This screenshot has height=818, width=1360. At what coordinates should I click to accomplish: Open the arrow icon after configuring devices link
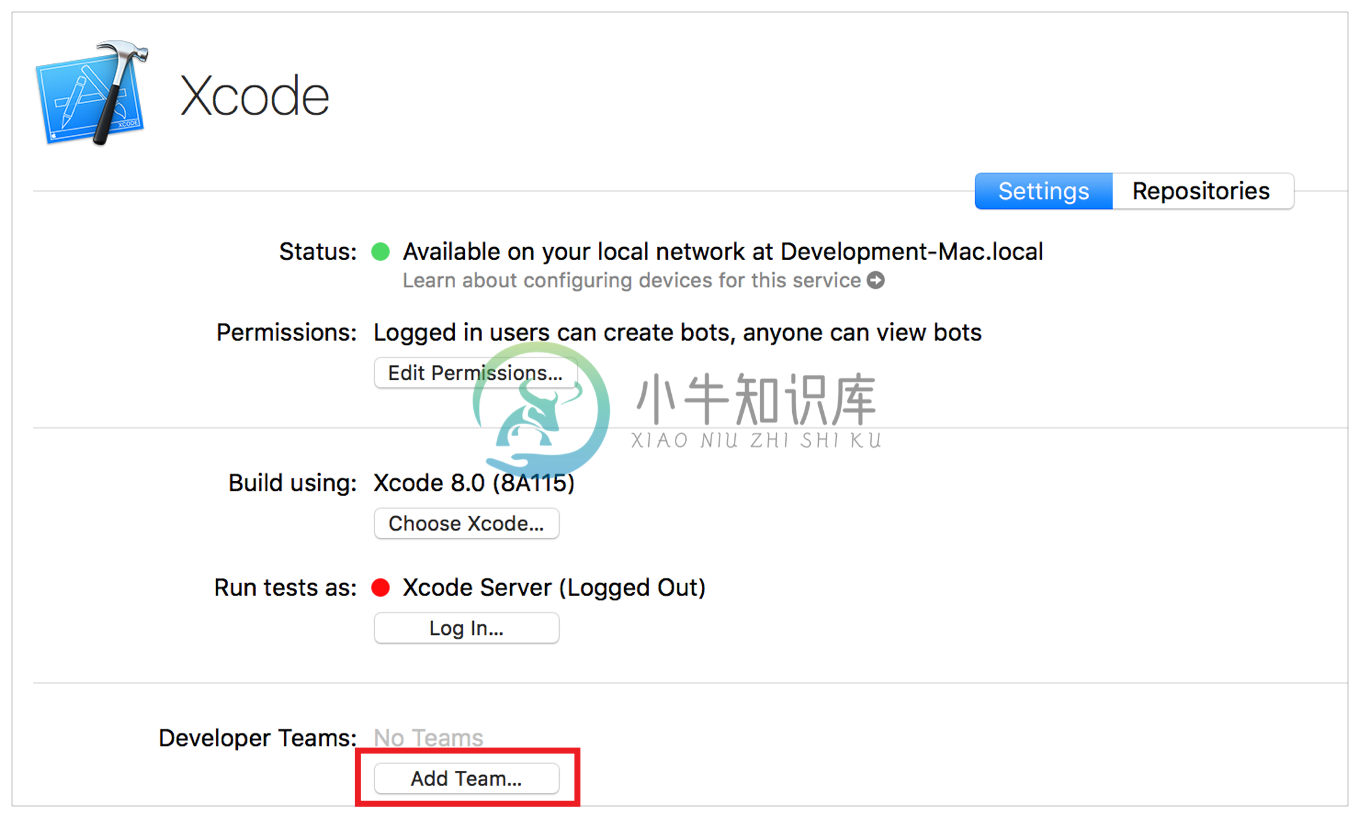[876, 281]
